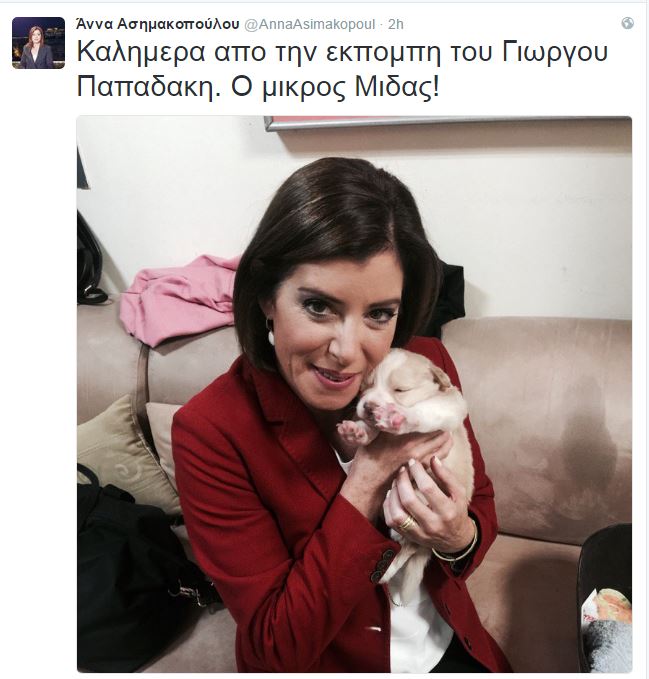Click the display name Άννα Ασημακοπούλου
This screenshot has height=679, width=649.
157,24
